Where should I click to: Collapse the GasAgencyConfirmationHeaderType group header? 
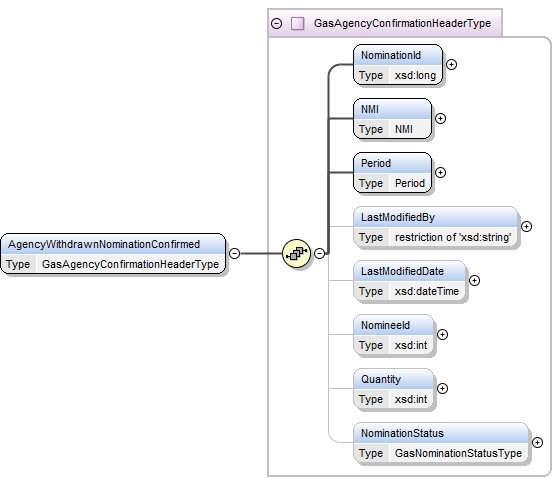click(276, 24)
